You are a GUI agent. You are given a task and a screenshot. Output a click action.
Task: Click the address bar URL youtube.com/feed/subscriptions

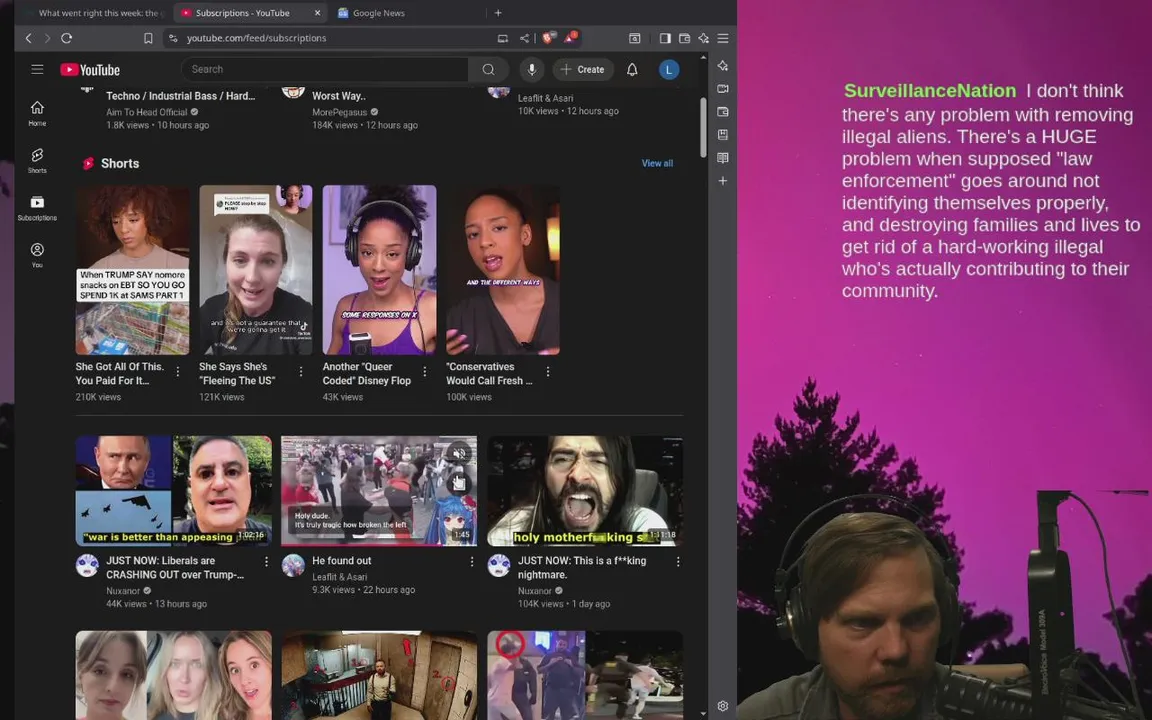click(x=256, y=38)
